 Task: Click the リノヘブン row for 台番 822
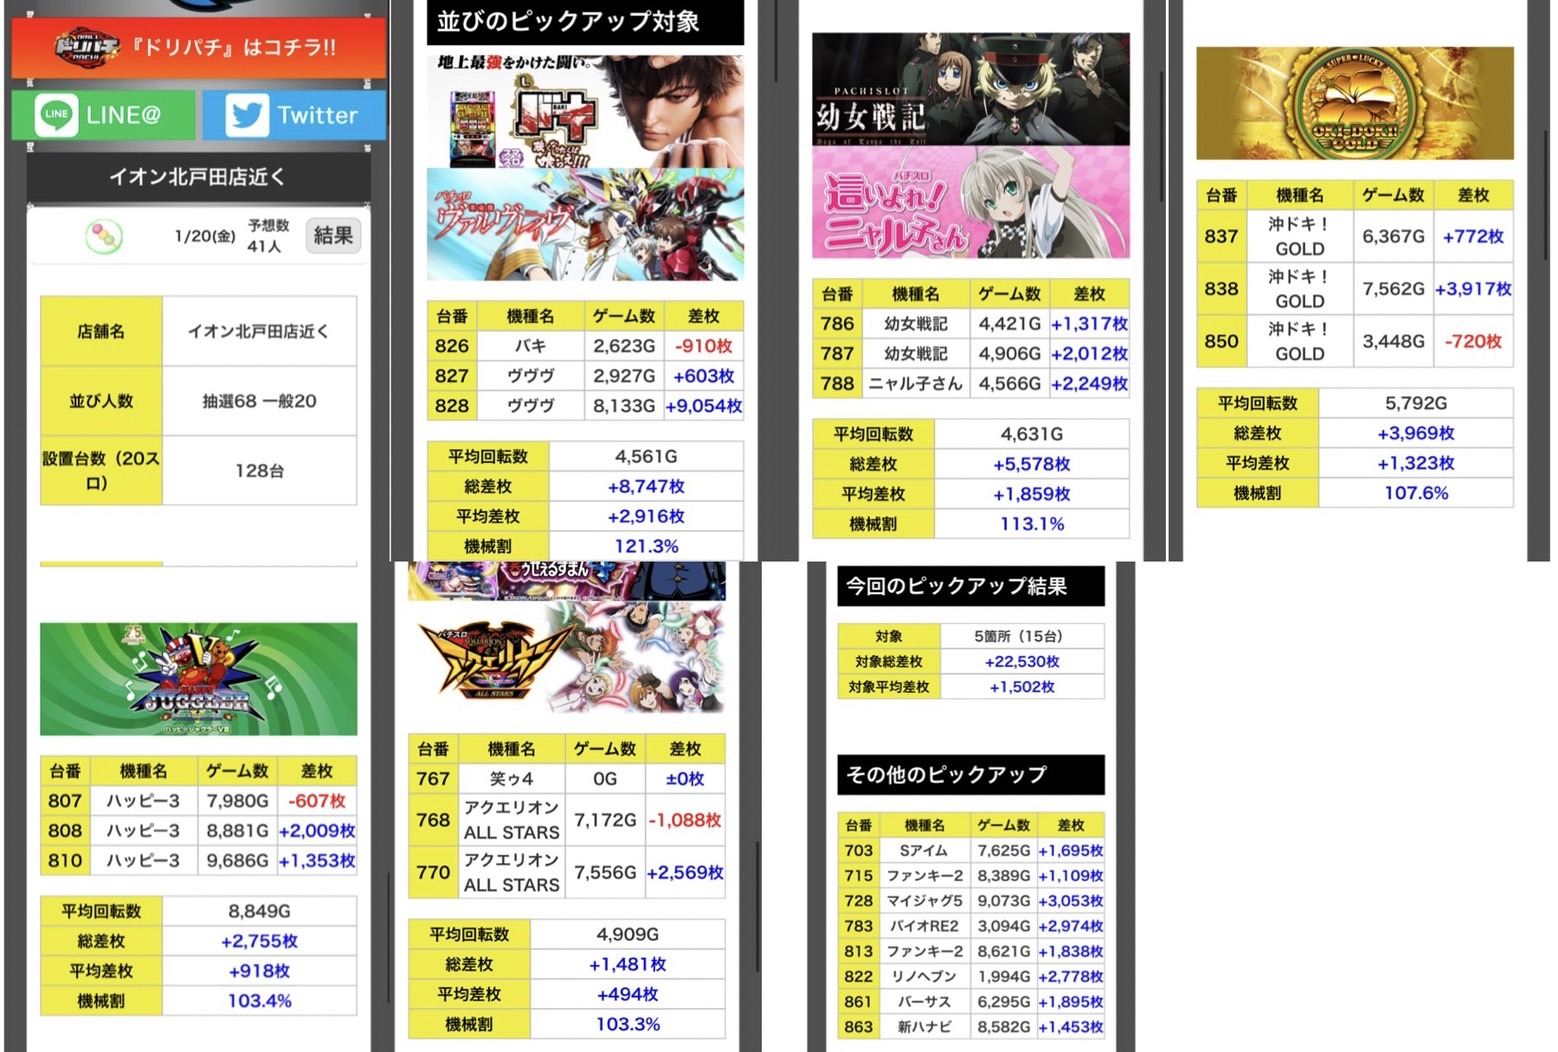coord(970,976)
